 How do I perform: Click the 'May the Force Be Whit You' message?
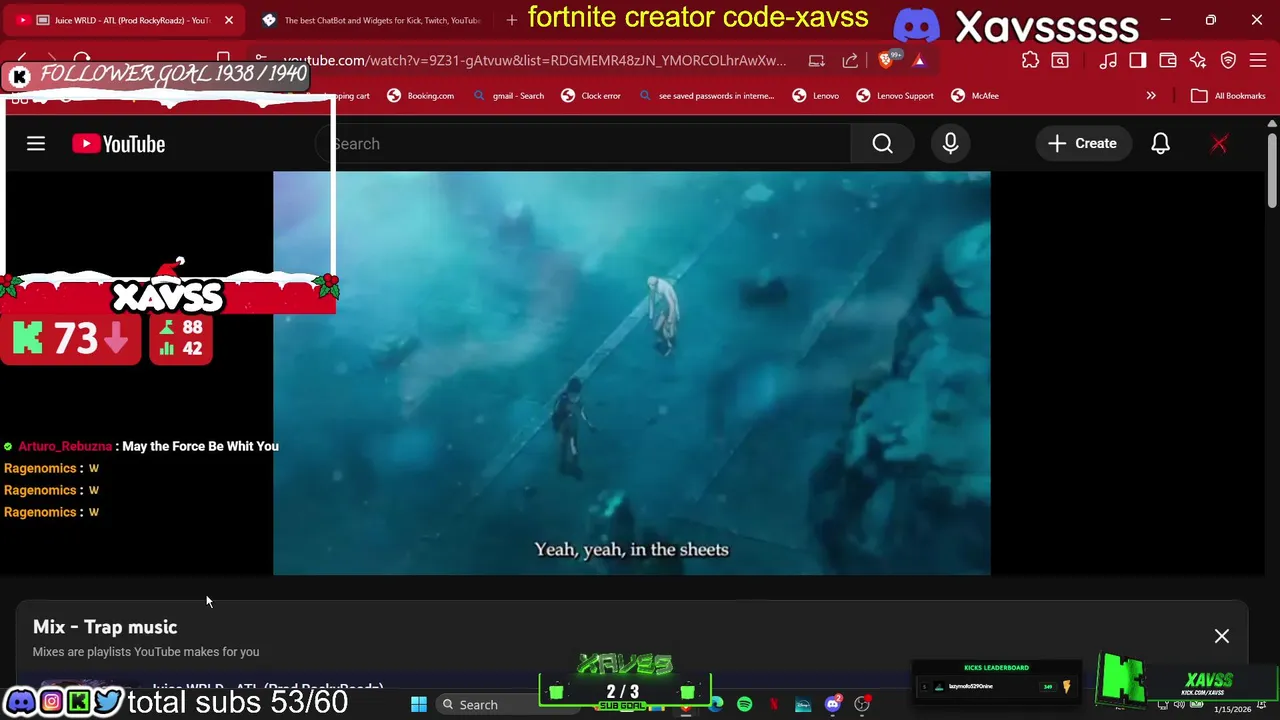click(200, 446)
